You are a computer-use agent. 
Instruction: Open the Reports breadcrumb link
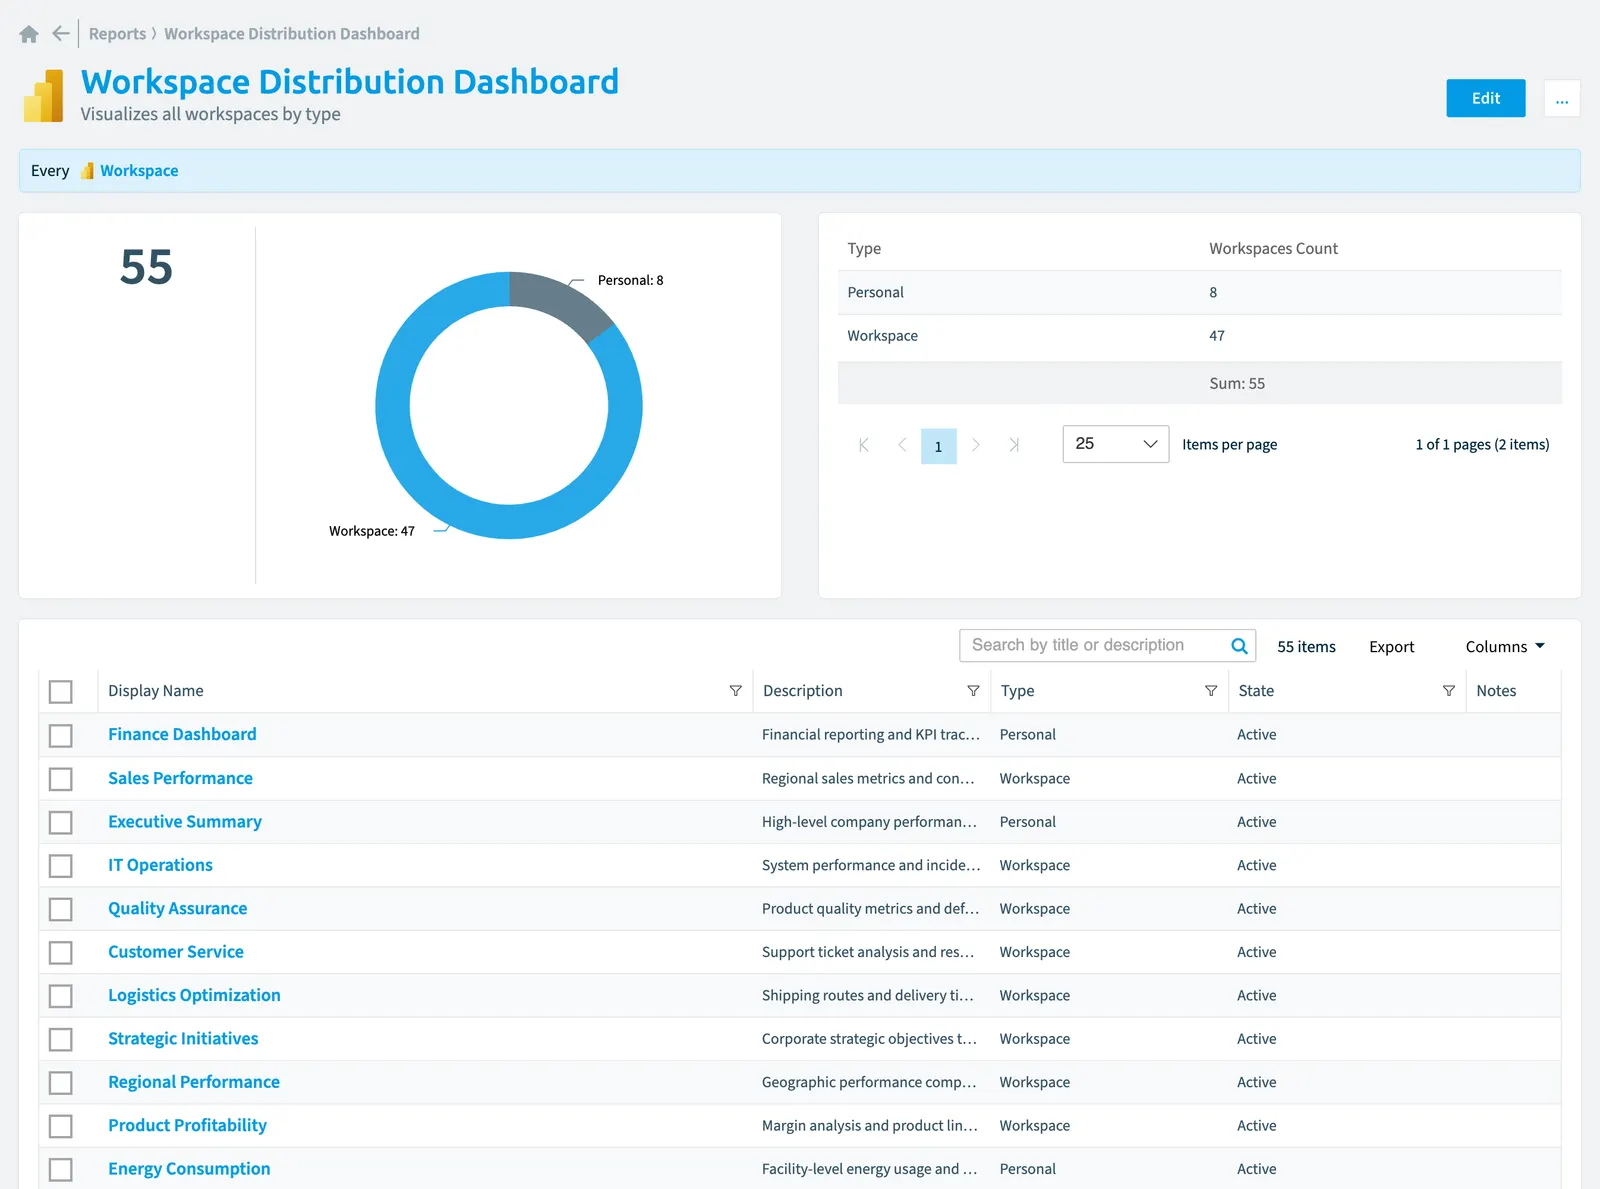(117, 34)
